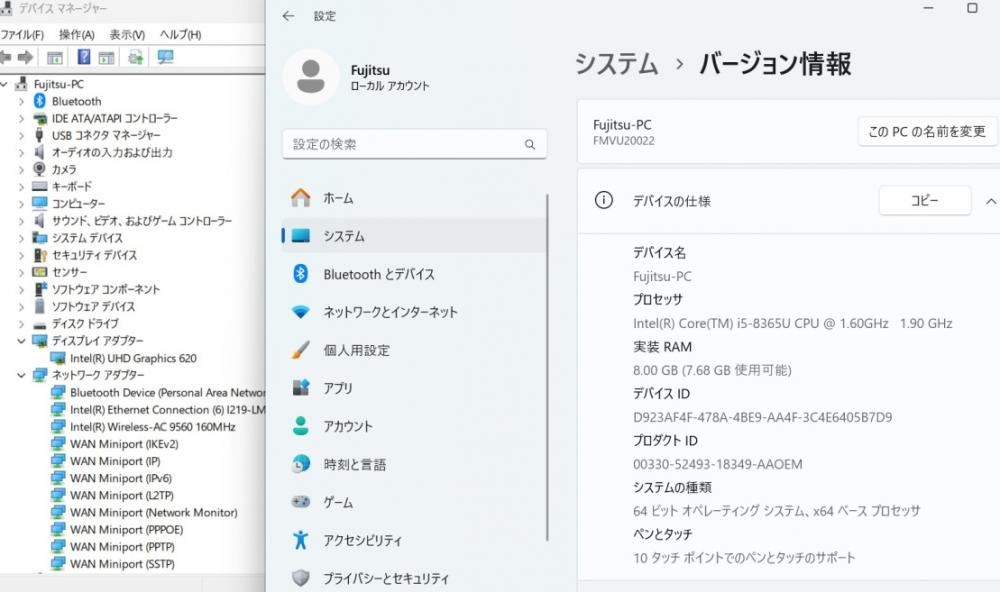Select the センサー device icon
The image size is (1000, 592).
click(40, 272)
